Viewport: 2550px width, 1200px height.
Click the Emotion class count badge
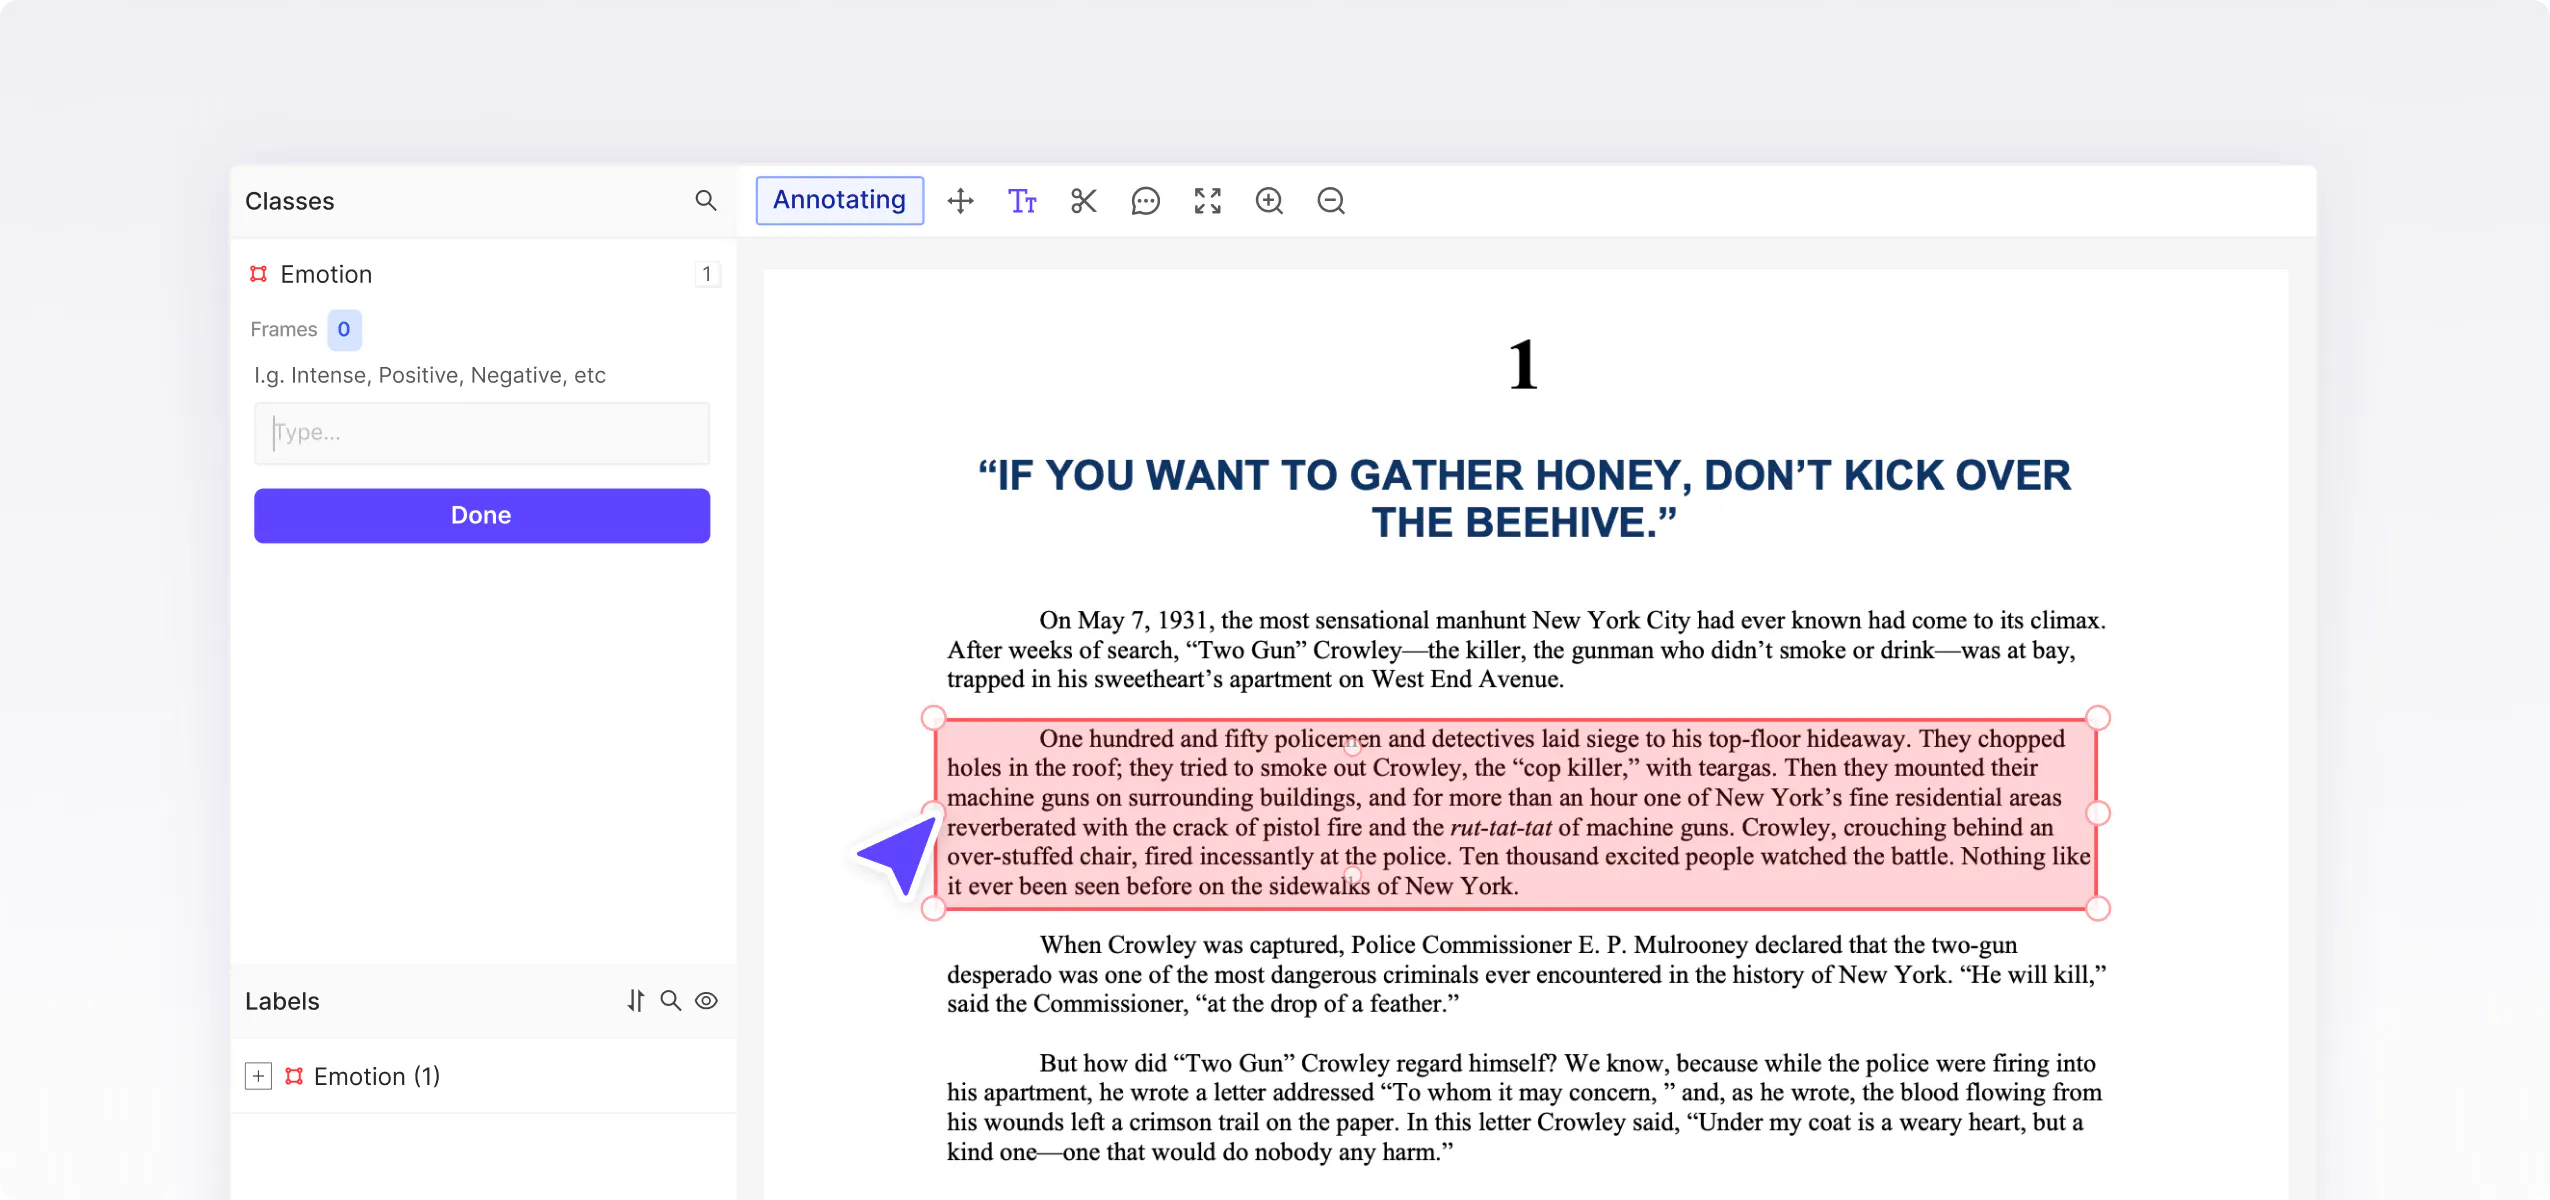tap(706, 274)
